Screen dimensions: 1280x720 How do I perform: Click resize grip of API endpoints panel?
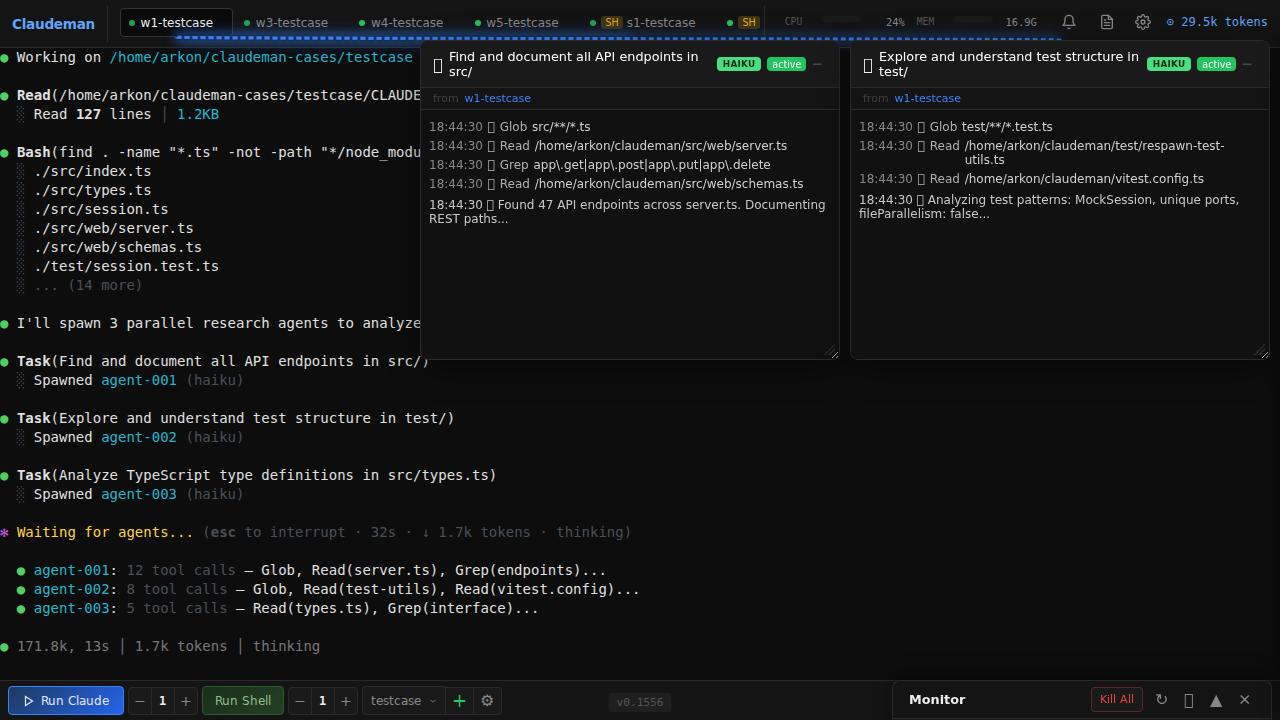pos(831,351)
